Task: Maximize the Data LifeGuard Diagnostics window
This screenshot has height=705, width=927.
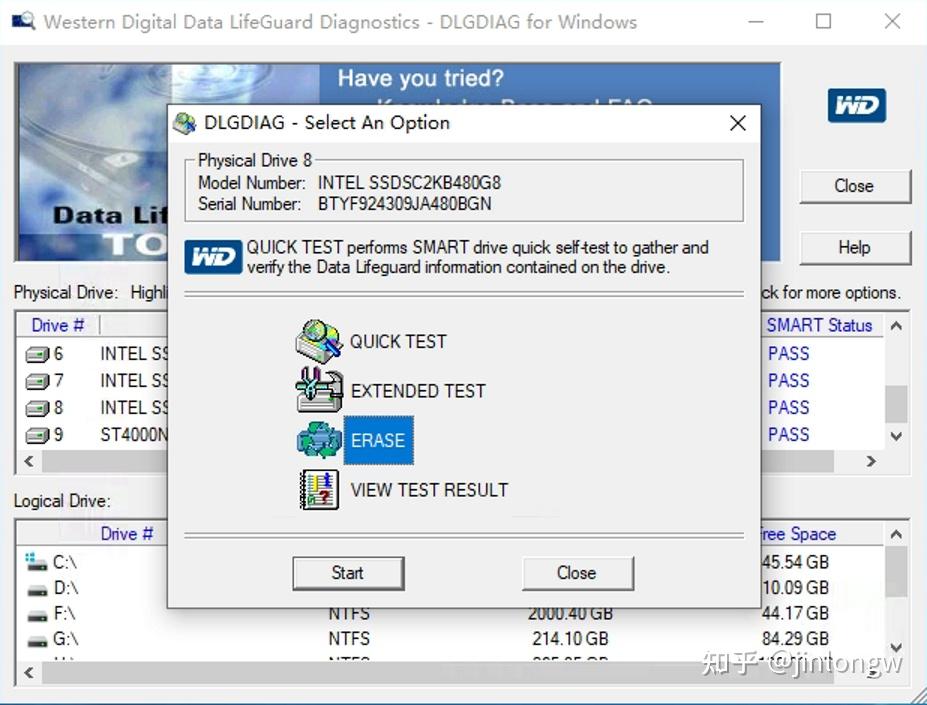Action: click(x=824, y=22)
